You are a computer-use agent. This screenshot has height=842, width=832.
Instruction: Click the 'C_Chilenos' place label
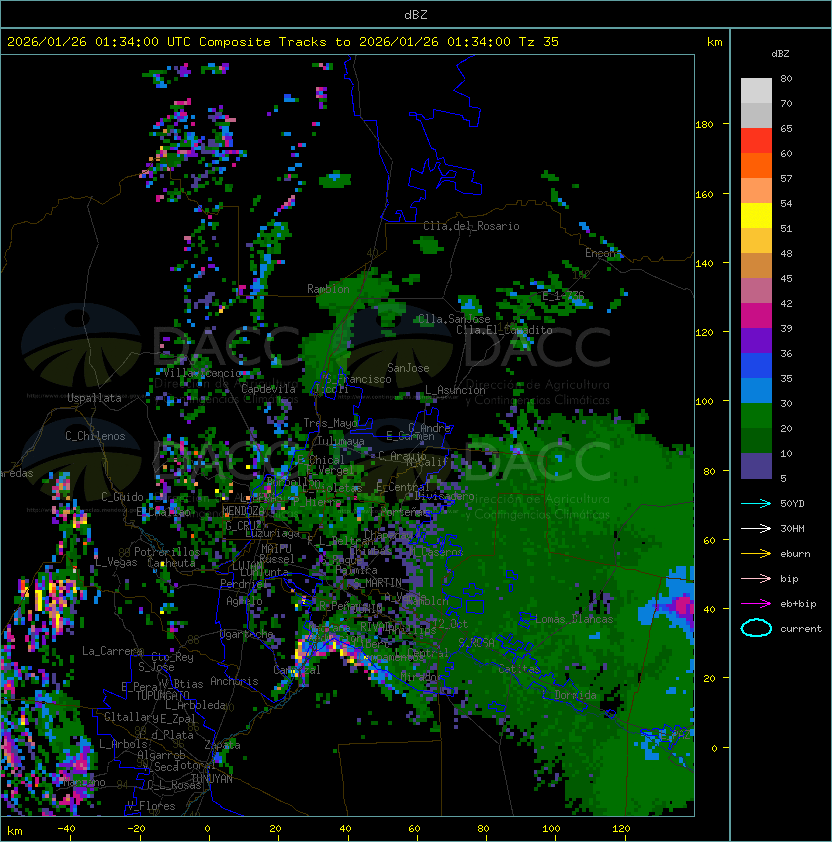point(95,436)
